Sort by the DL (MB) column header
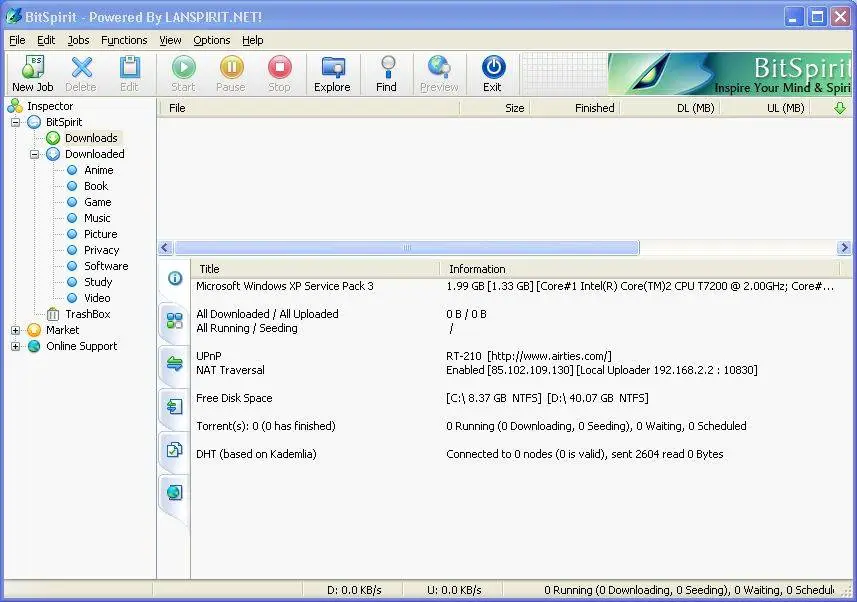 670,108
